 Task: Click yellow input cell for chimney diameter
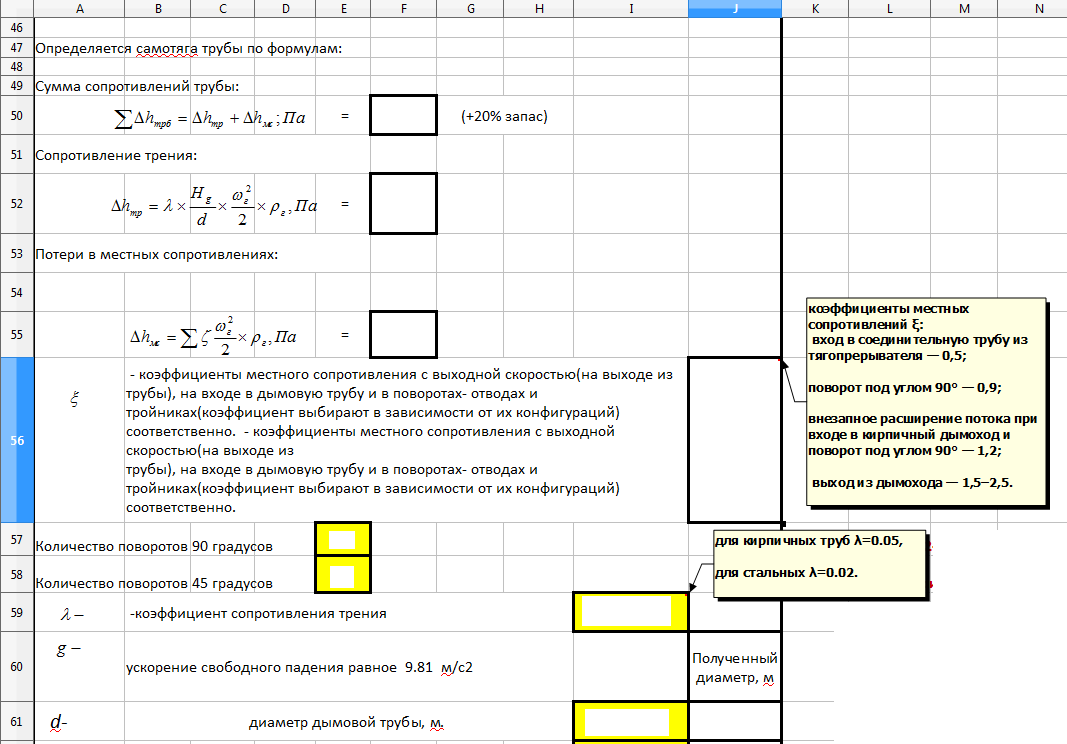point(630,721)
